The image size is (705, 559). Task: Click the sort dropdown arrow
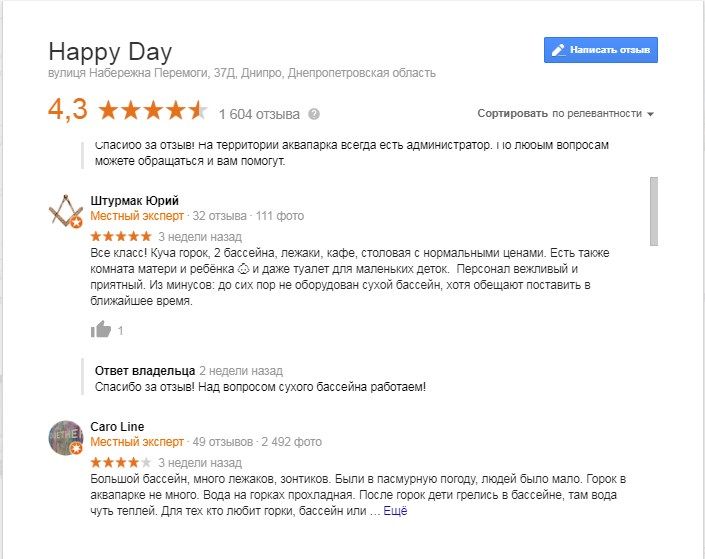click(x=650, y=114)
